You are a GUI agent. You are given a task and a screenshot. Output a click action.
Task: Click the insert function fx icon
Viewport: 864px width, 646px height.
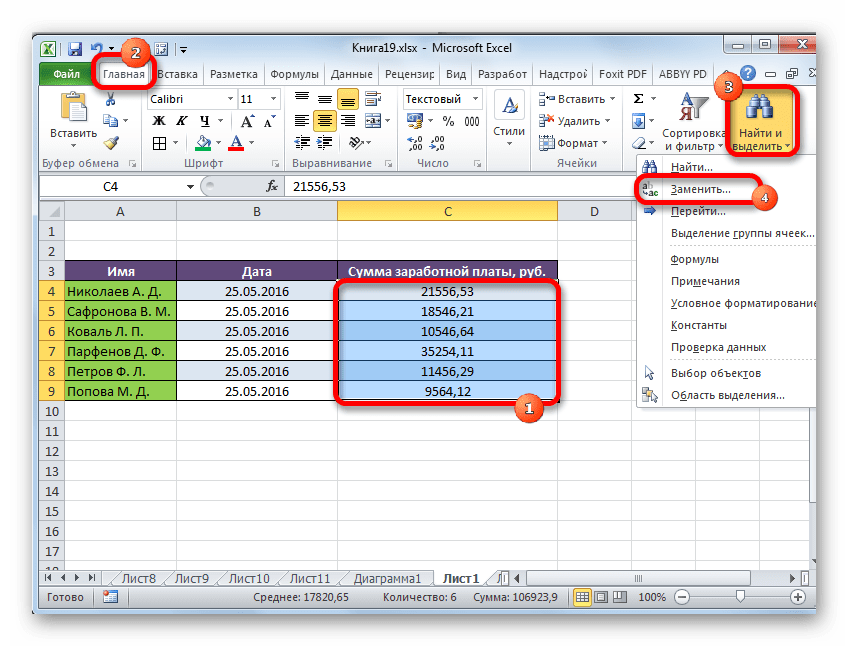coord(271,187)
